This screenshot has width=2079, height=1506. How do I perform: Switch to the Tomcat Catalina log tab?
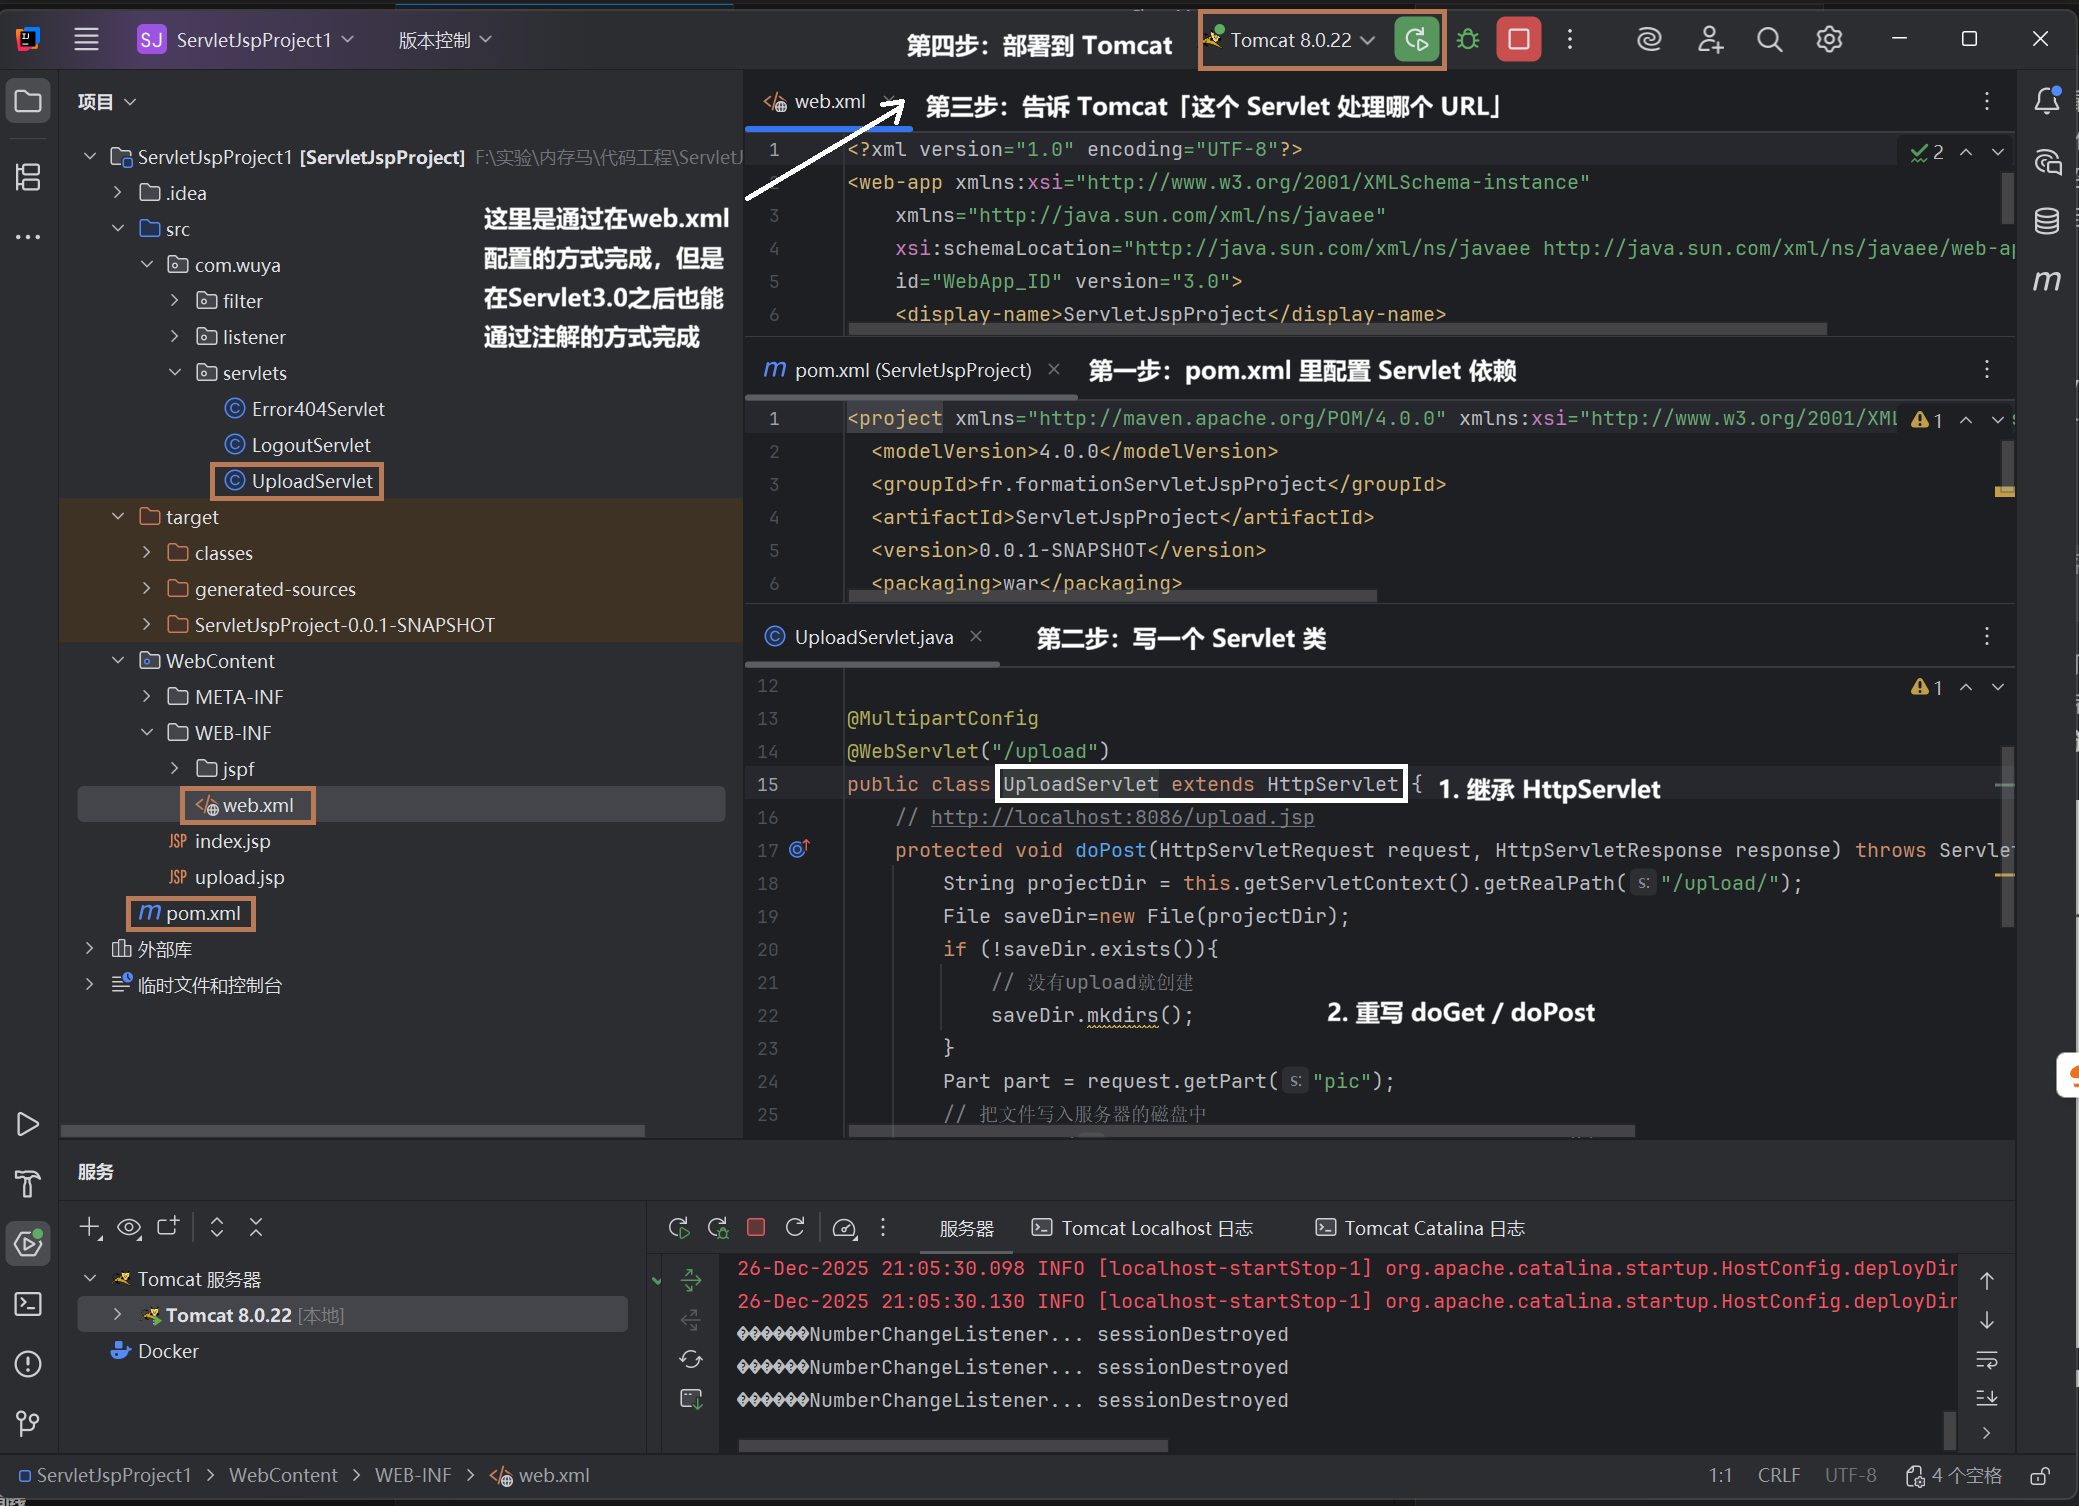tap(1420, 1228)
